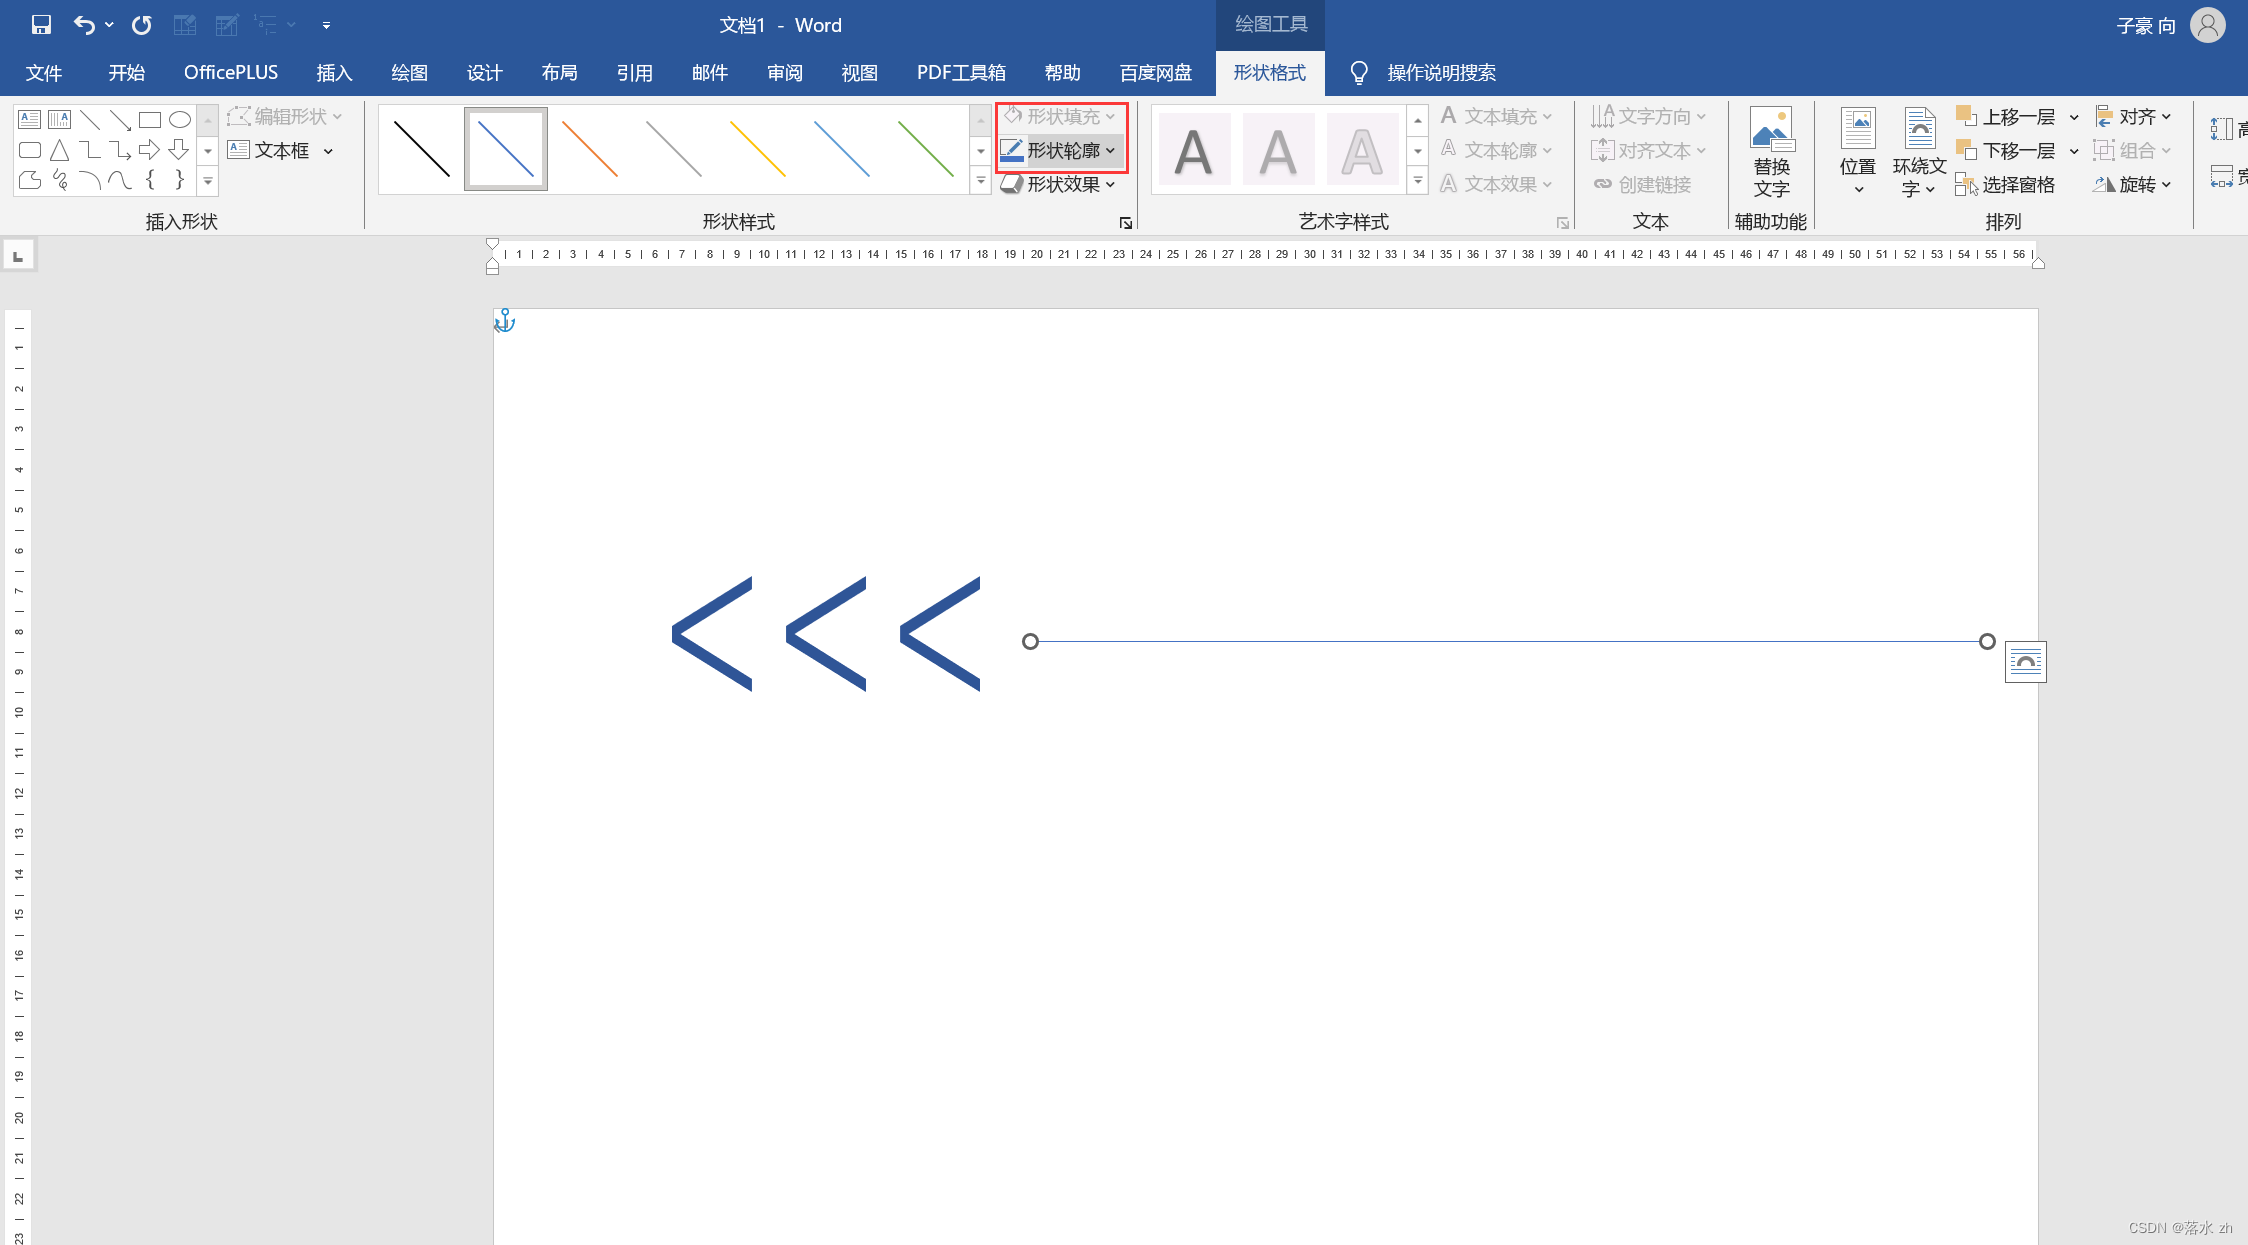Switch to the 百度网盘 tab
2248x1245 pixels.
coord(1156,73)
